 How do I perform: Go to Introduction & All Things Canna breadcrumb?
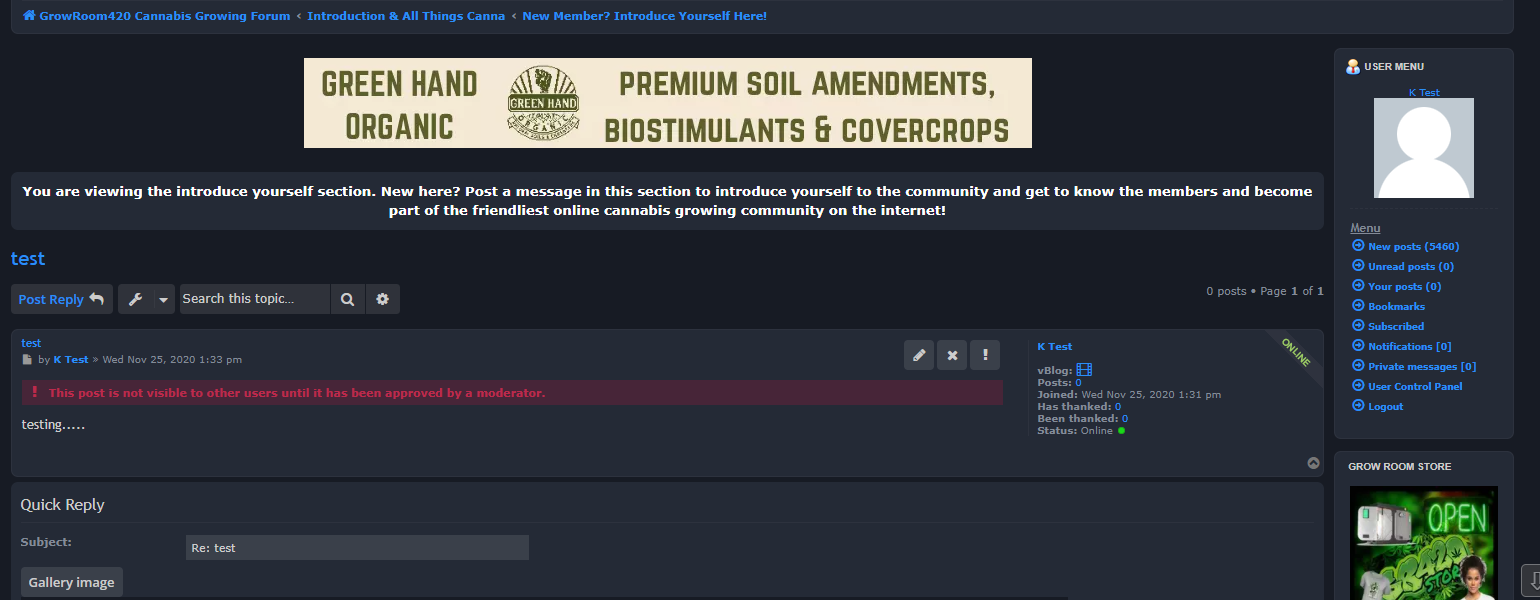pyautogui.click(x=406, y=16)
